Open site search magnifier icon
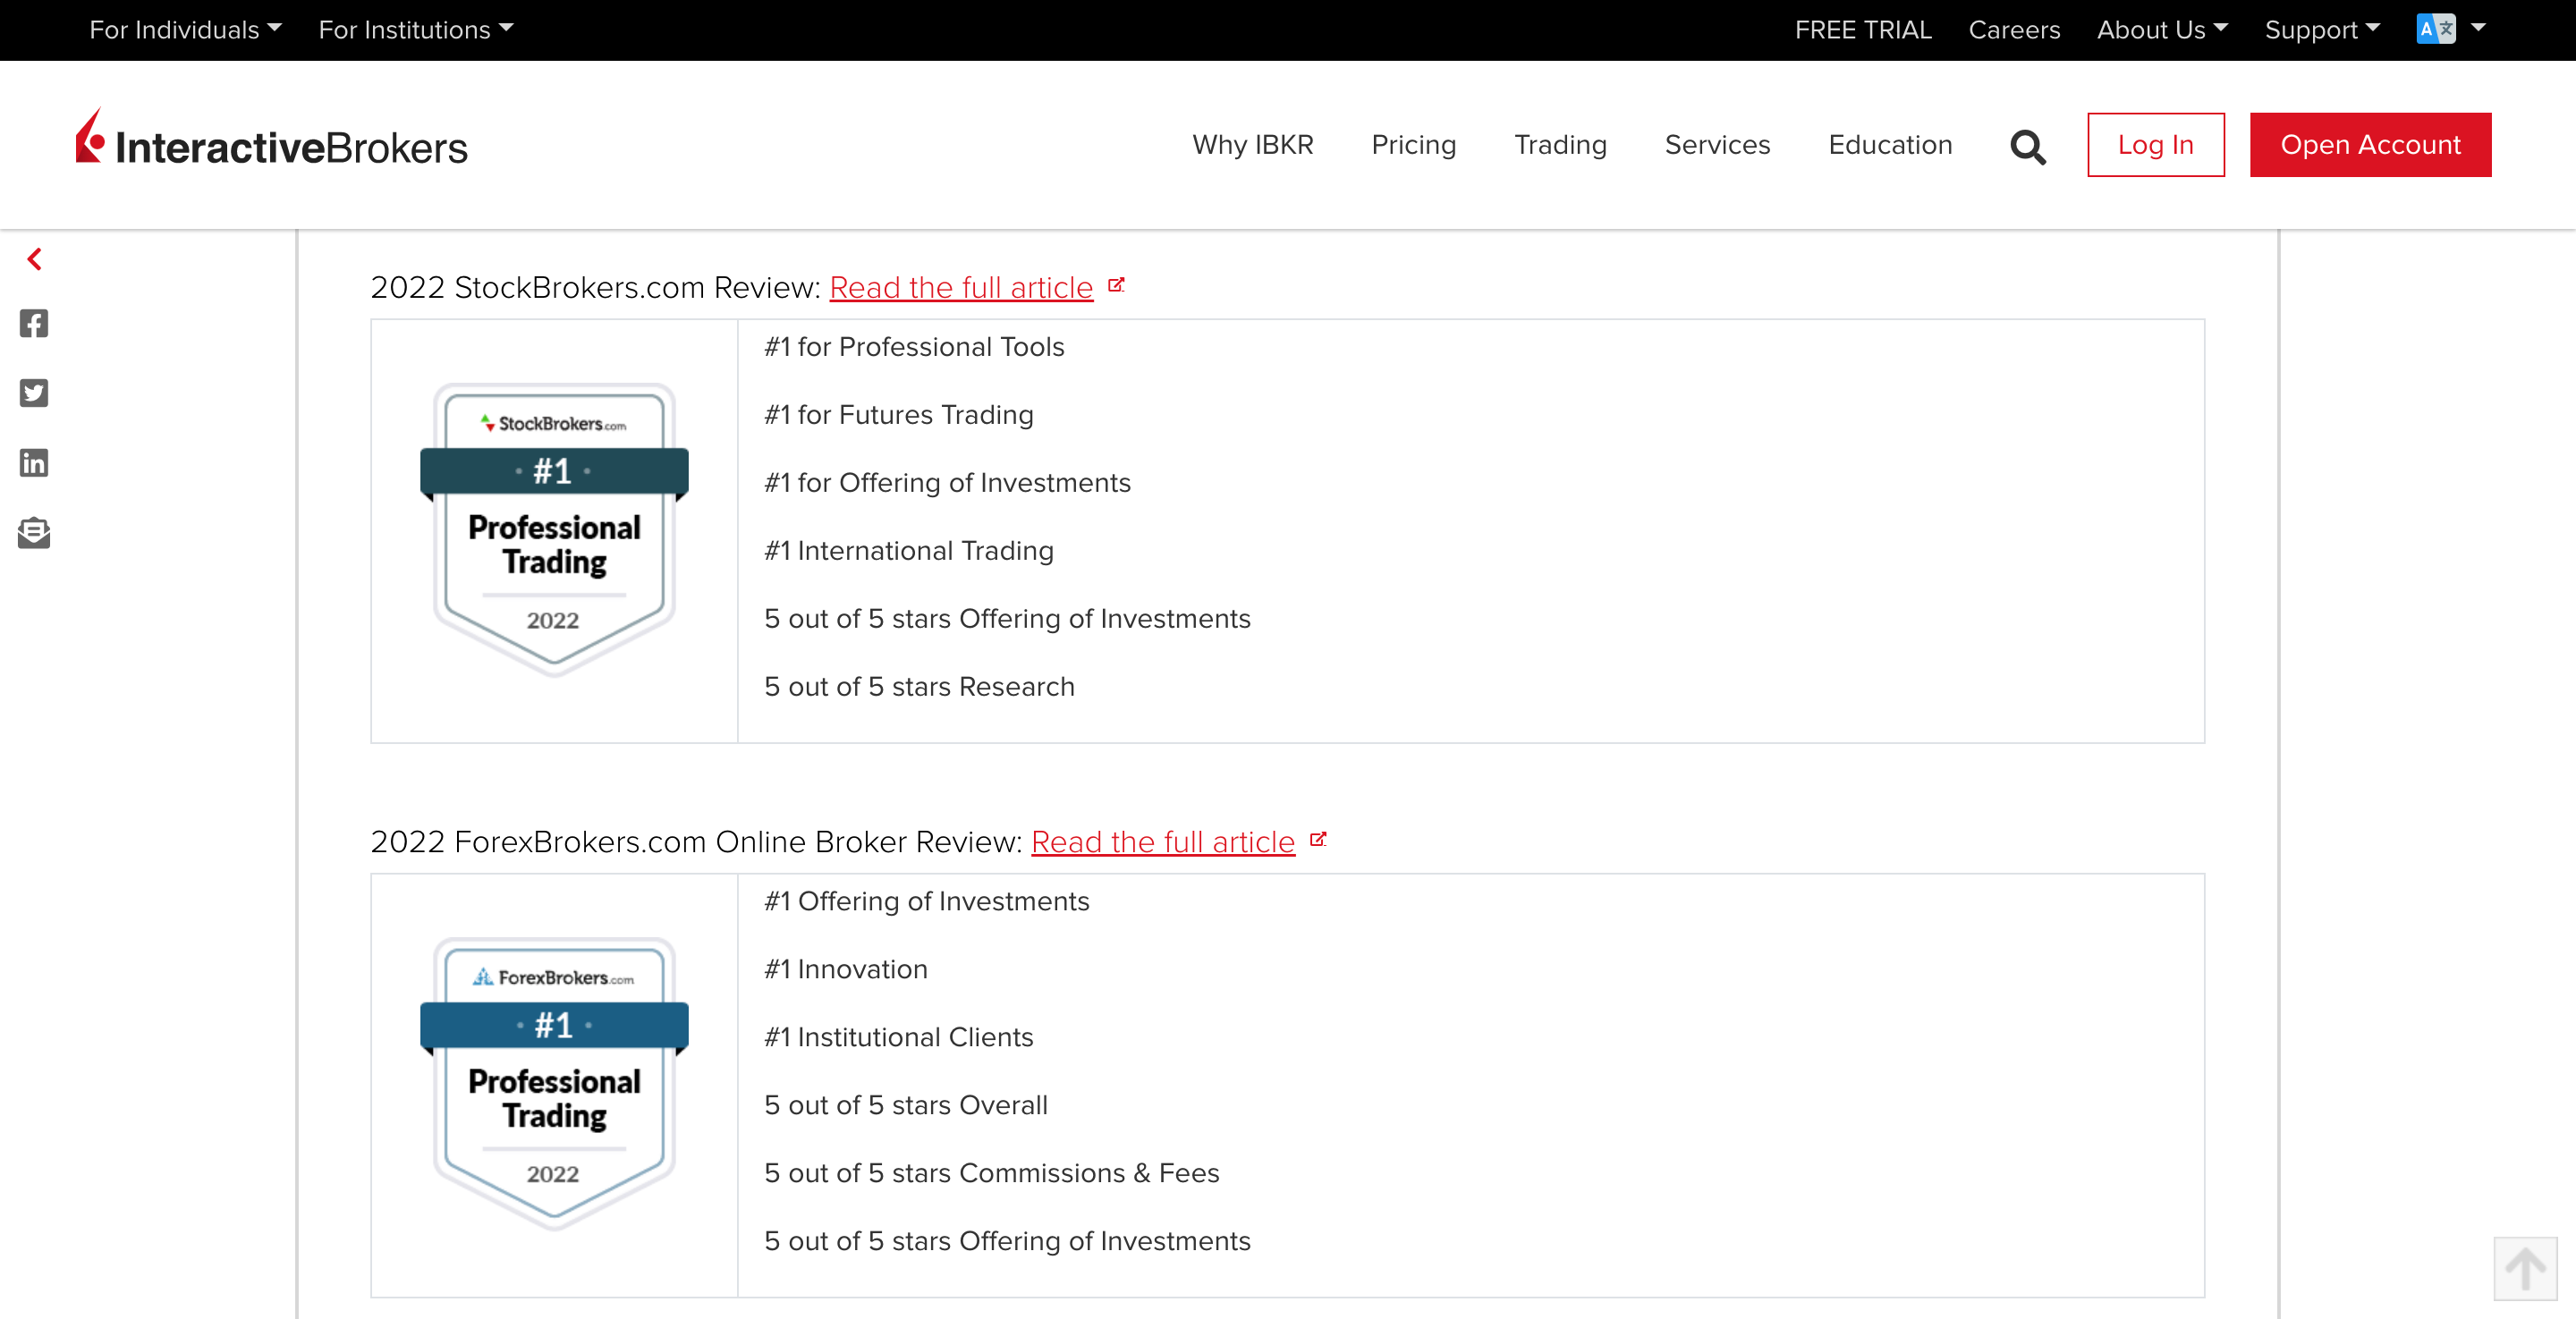This screenshot has height=1319, width=2576. click(x=2027, y=146)
